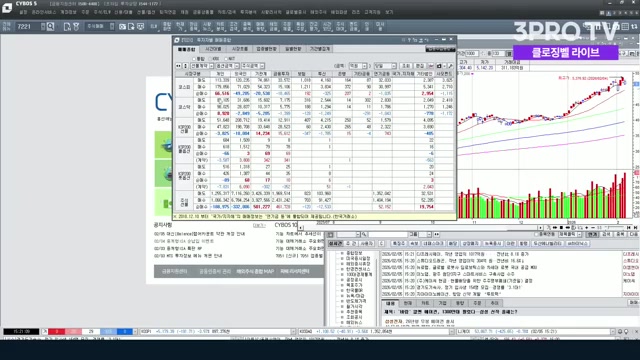This screenshot has height=360, width=640.
Task: Click the X icon at status bar end
Action: [x=636, y=332]
